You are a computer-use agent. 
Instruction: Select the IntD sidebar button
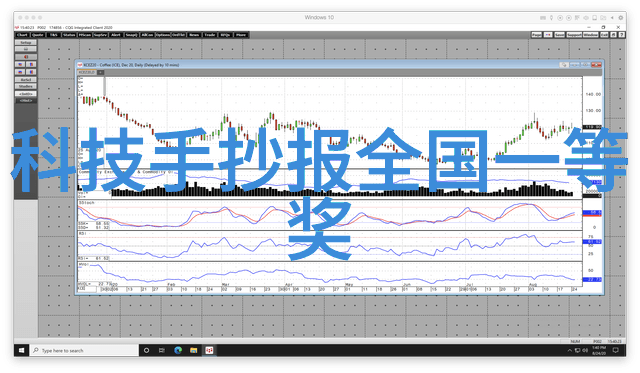[26, 93]
